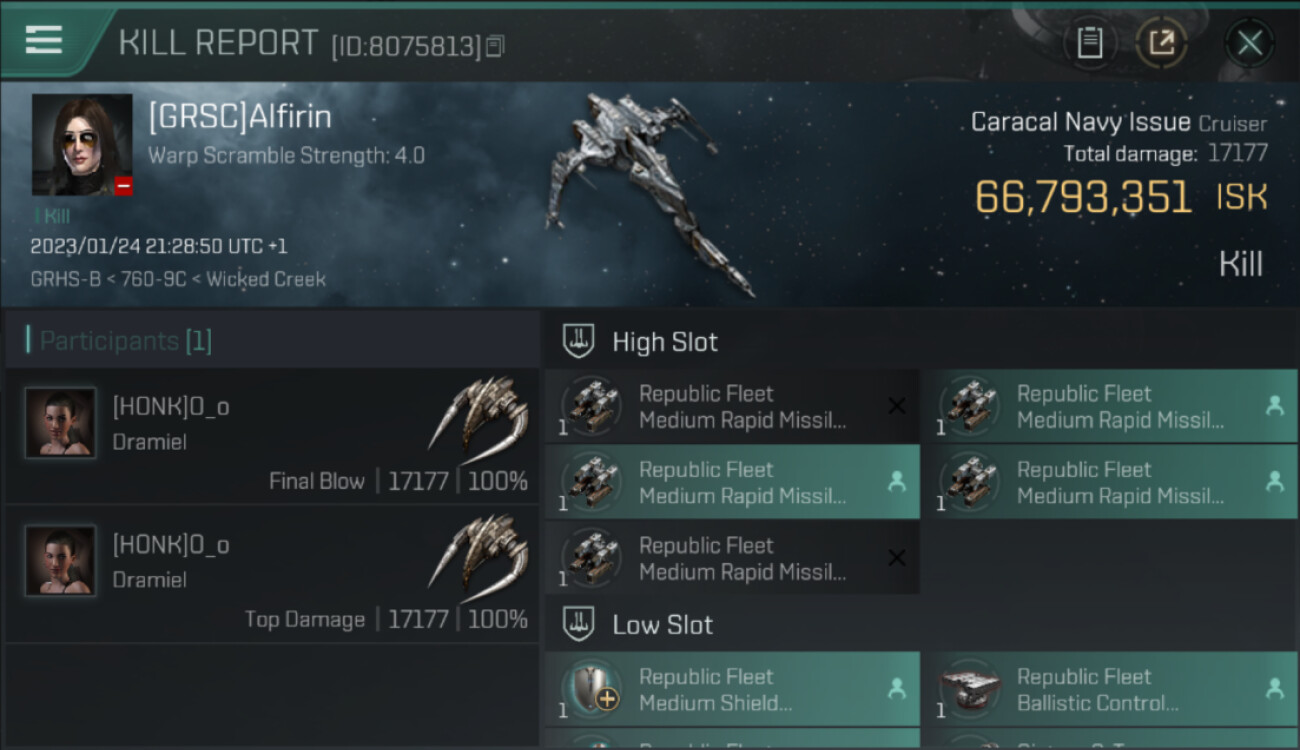Viewport: 1300px width, 750px height.
Task: Click the share kill report icon
Action: [1161, 43]
